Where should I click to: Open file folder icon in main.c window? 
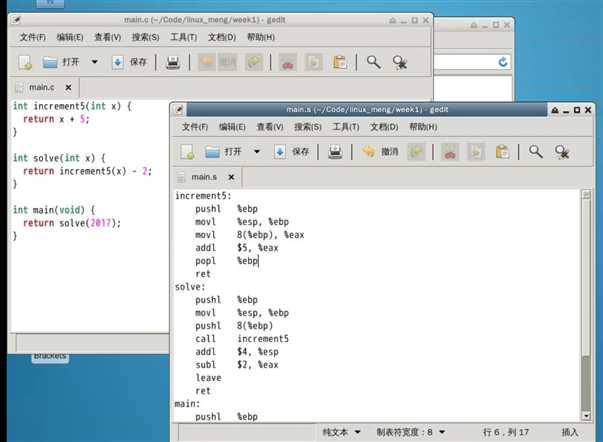point(50,62)
